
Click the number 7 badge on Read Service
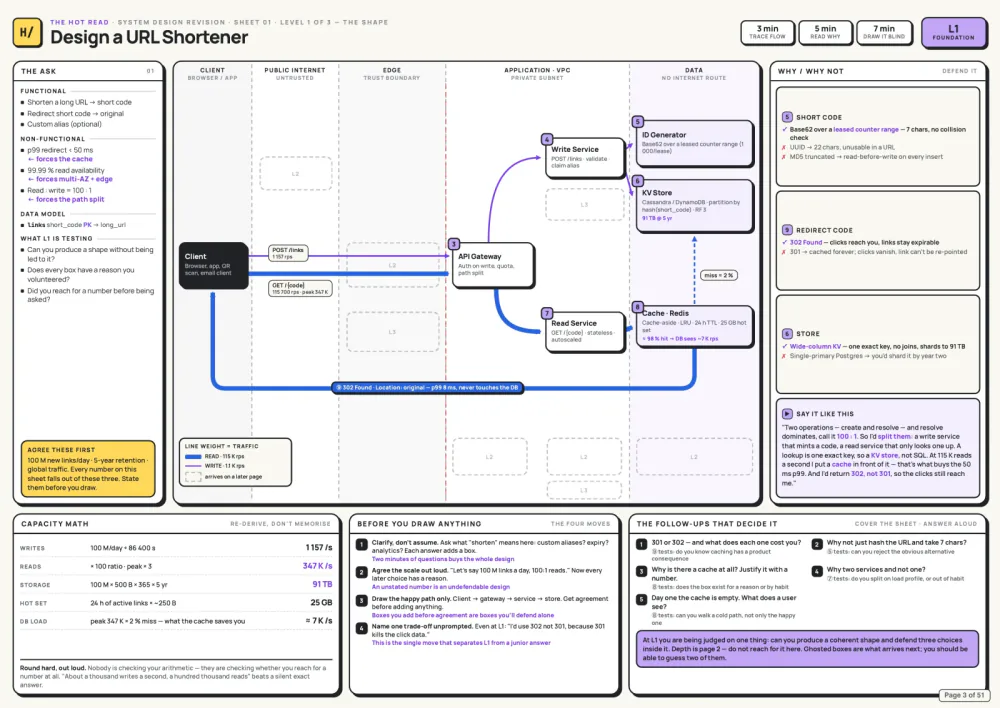coord(547,313)
